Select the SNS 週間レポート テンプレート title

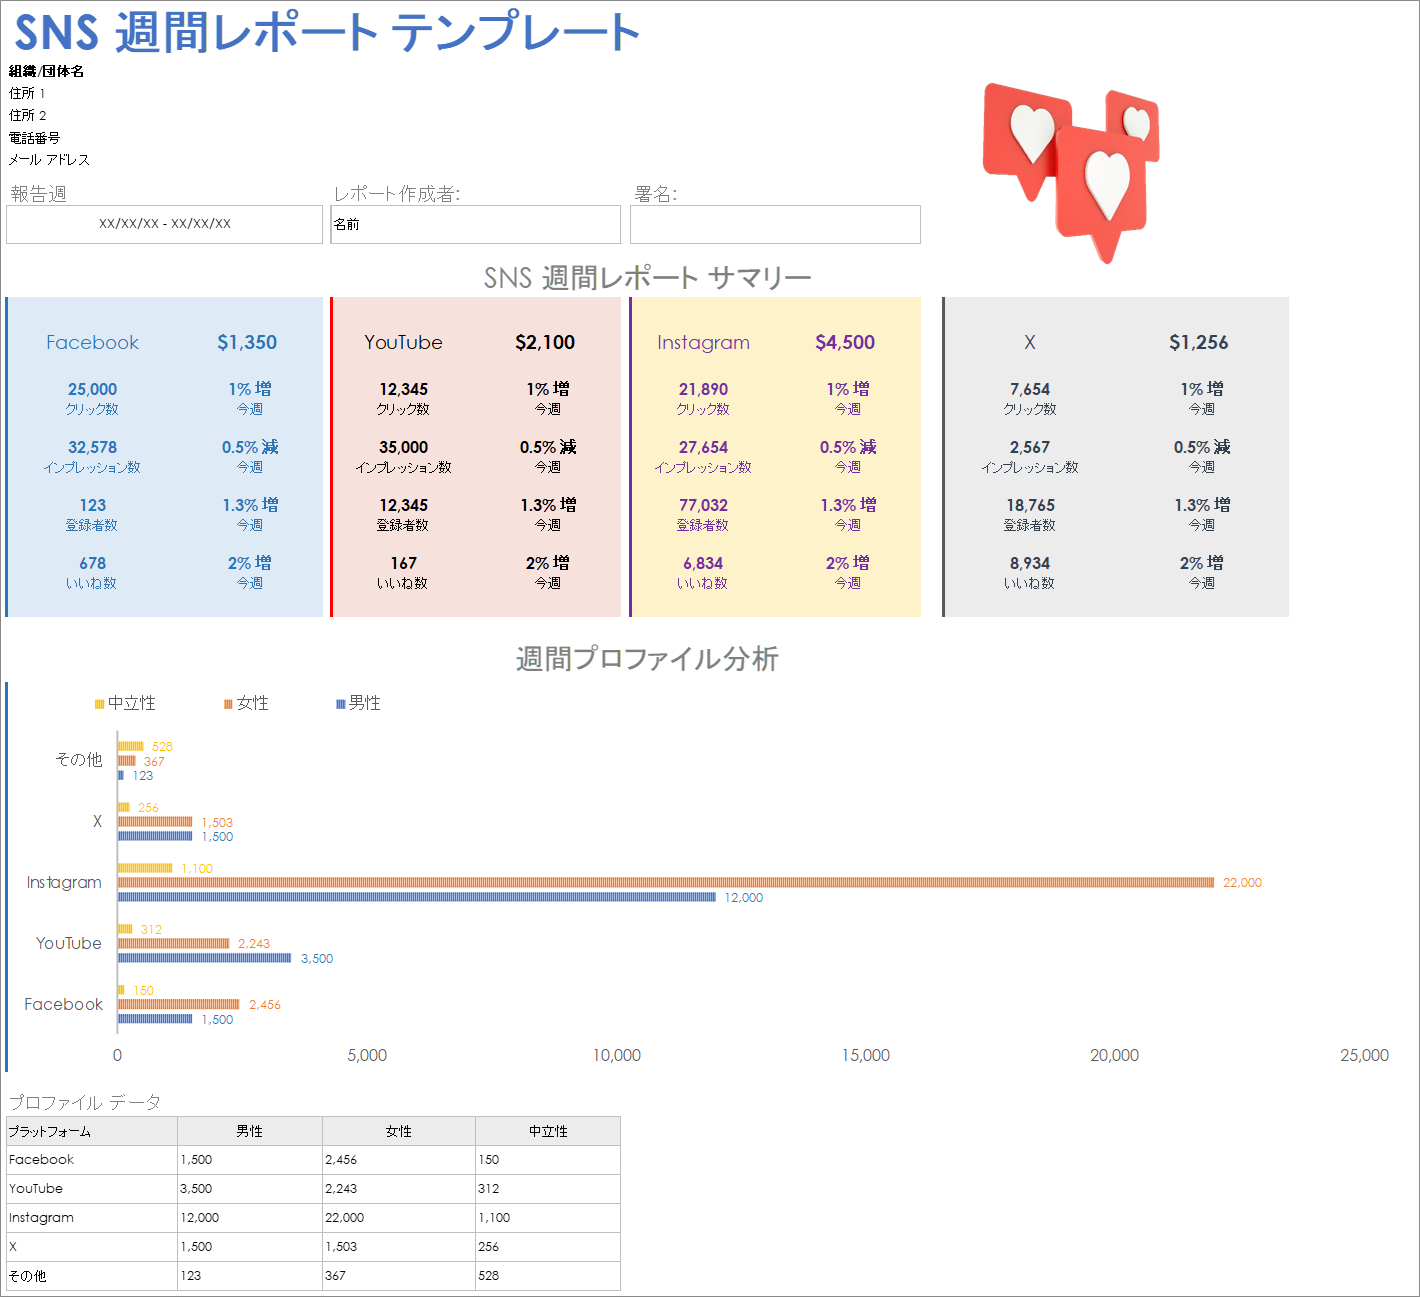[327, 32]
